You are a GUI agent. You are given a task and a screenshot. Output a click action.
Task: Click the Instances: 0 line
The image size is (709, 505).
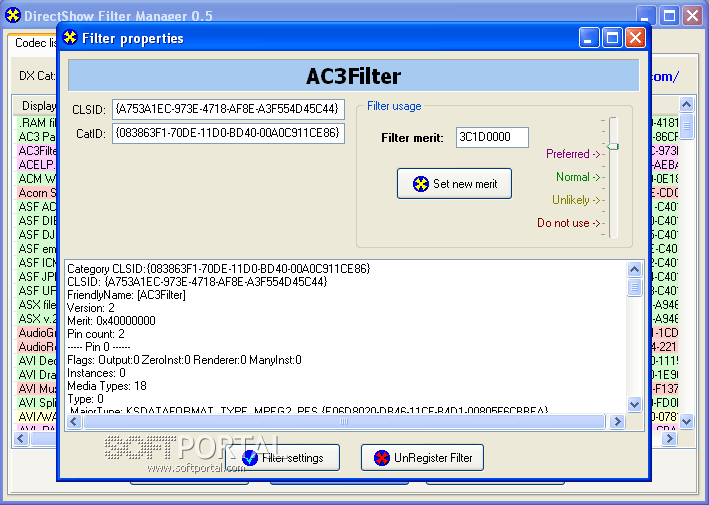click(96, 373)
